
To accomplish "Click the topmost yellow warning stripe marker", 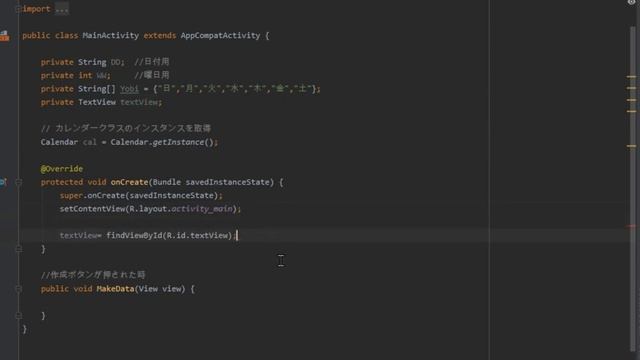I will (x=631, y=76).
